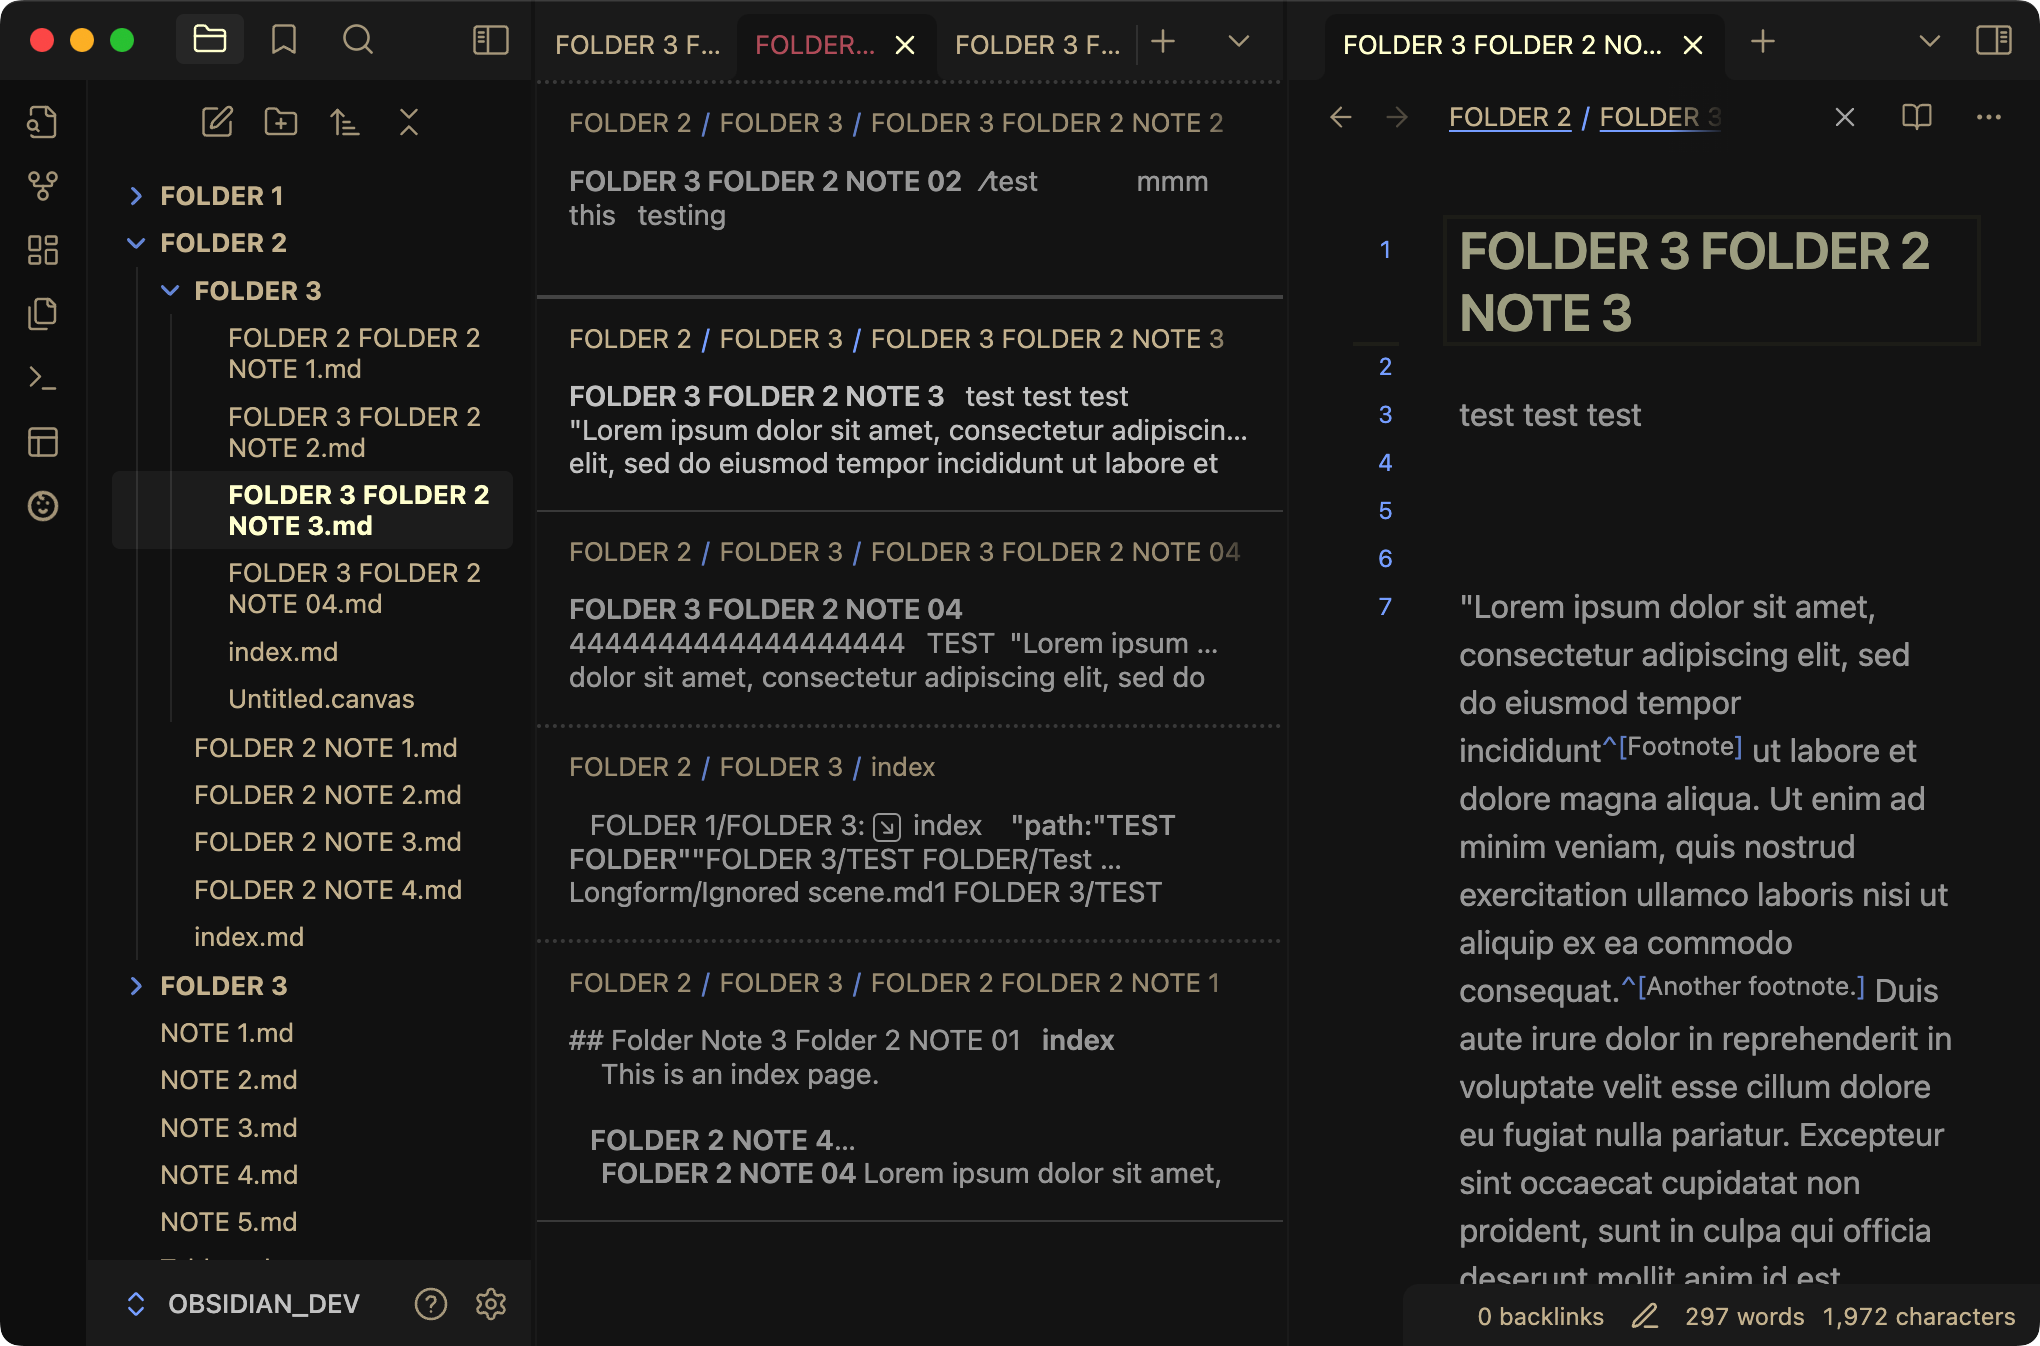This screenshot has width=2040, height=1346.
Task: Click FOLDER 2 breadcrumb link in right pane
Action: click(x=1509, y=117)
